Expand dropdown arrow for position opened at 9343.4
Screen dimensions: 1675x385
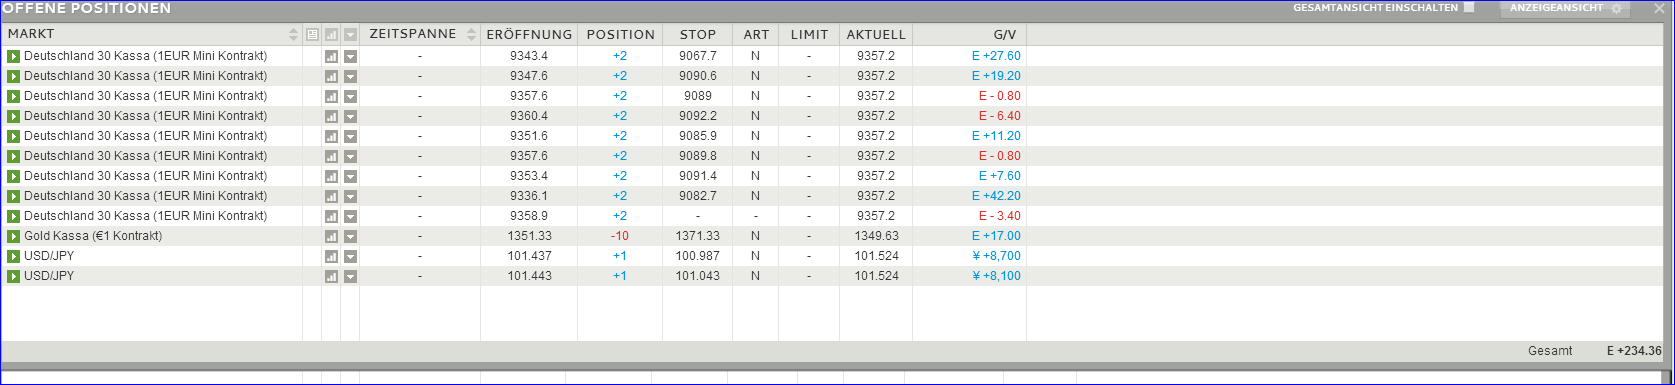coord(350,56)
